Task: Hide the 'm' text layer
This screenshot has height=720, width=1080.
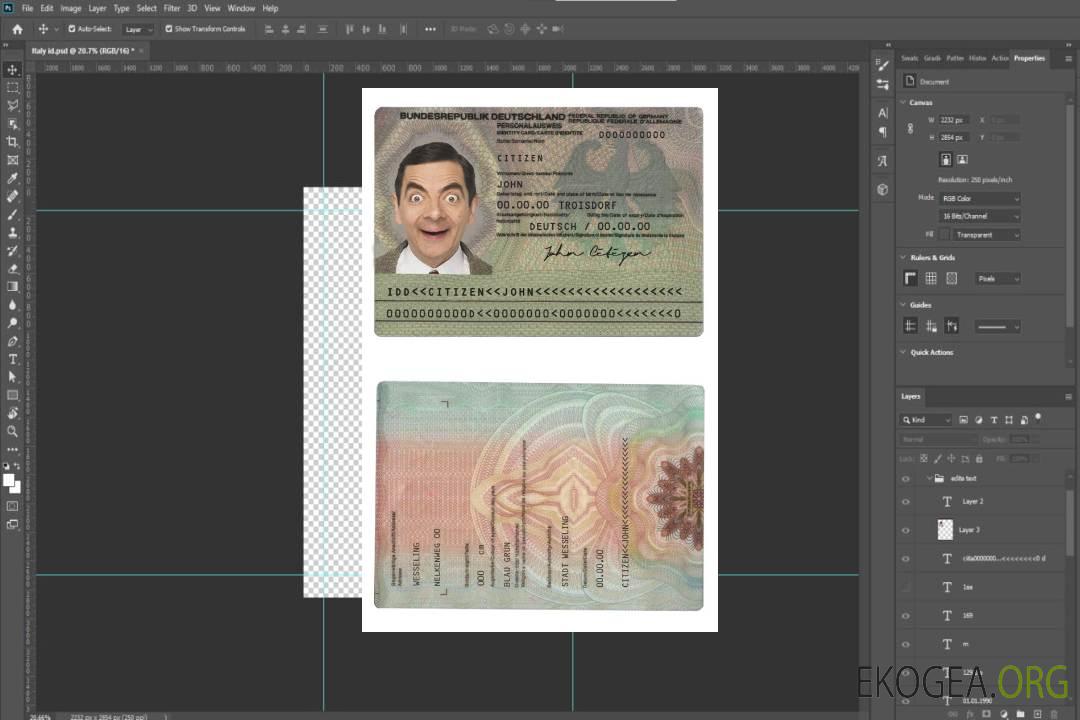Action: (906, 644)
